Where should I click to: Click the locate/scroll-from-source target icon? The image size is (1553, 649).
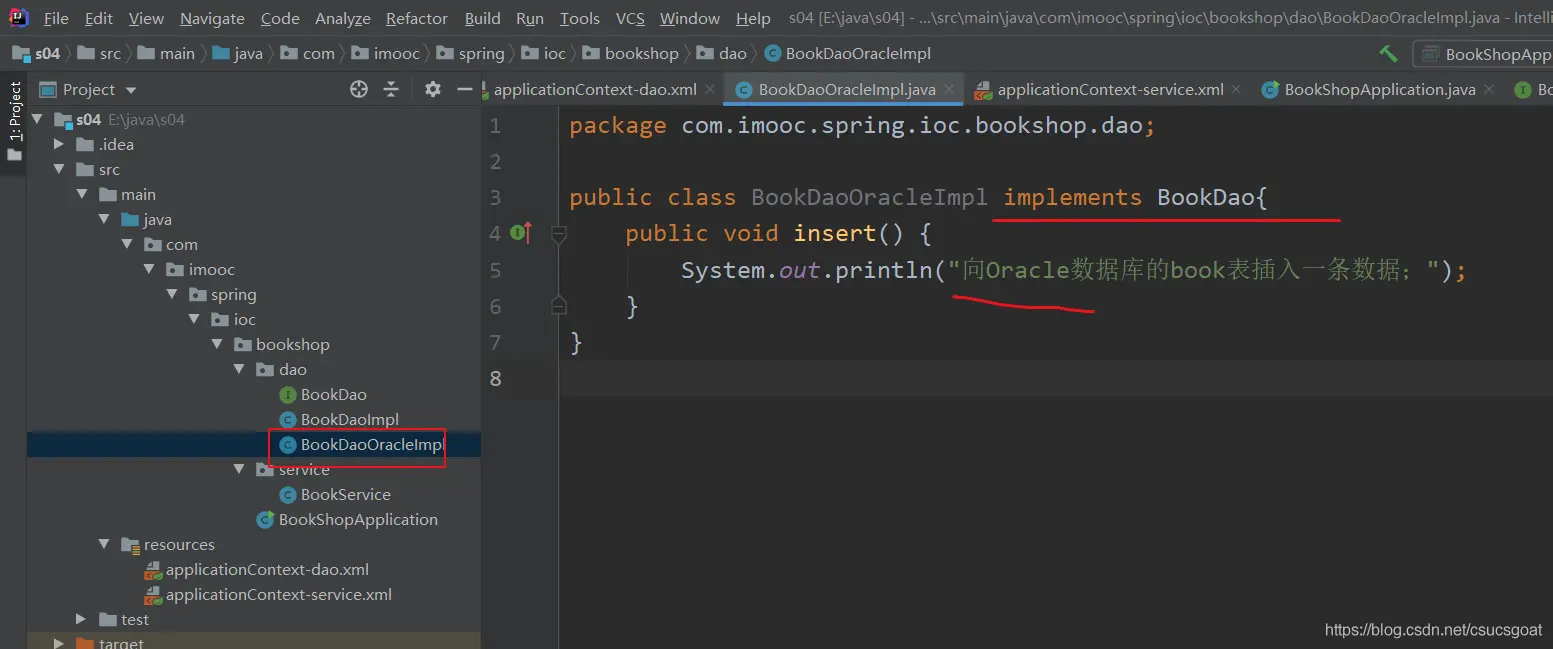click(x=359, y=90)
